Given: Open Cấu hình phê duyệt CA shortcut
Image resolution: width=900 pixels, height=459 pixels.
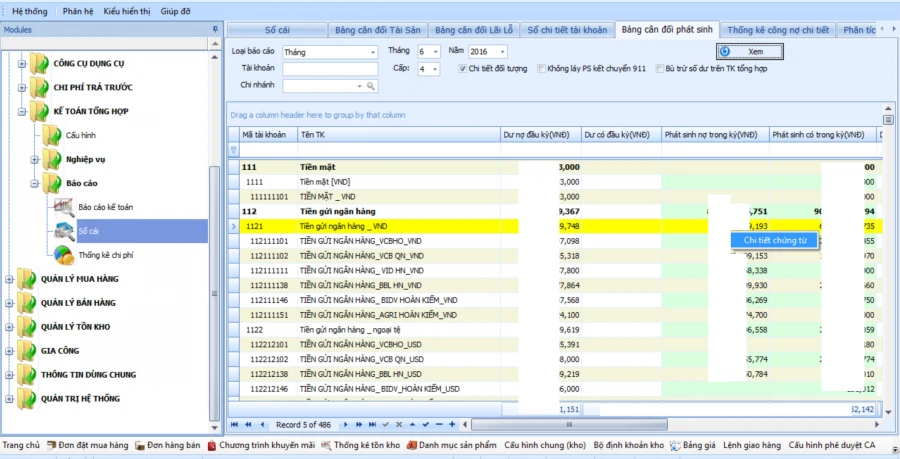Looking at the screenshot, I should 832,445.
